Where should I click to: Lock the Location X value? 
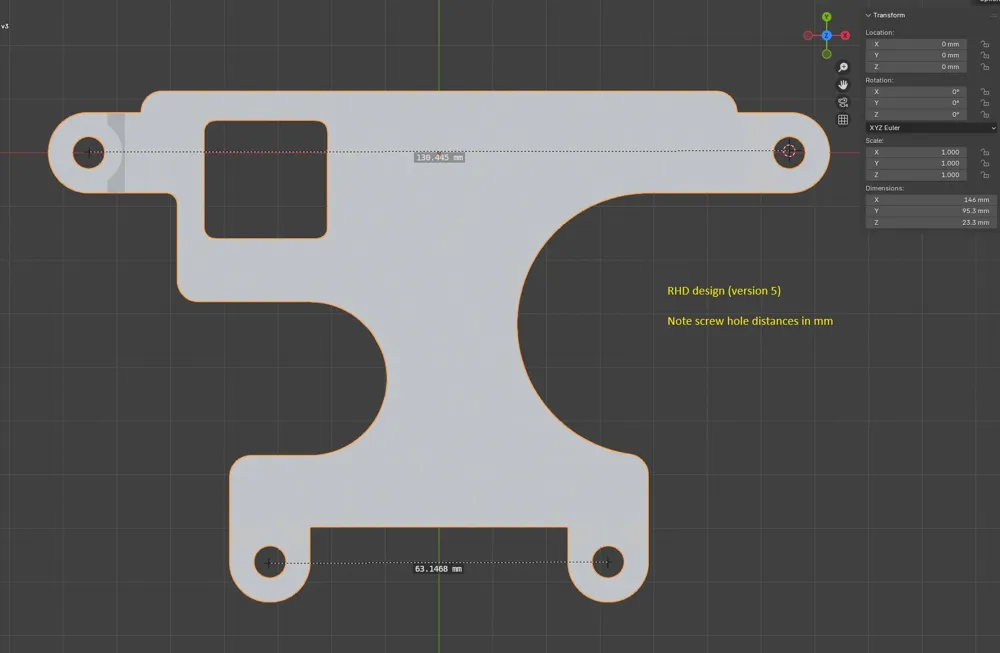click(x=985, y=44)
